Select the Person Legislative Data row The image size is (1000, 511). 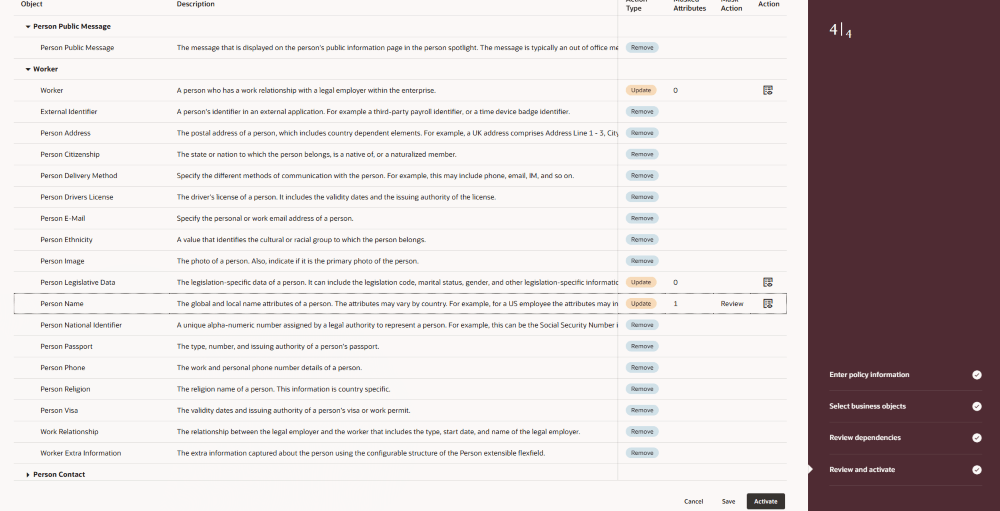pos(400,282)
